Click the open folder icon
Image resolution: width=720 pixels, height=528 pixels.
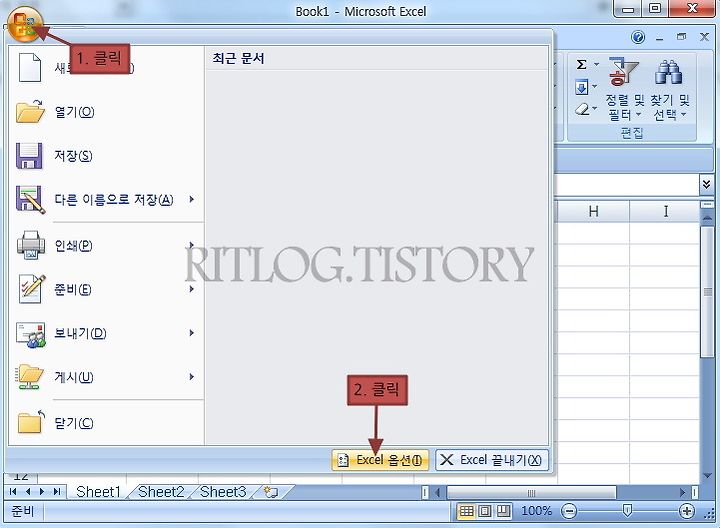click(30, 112)
